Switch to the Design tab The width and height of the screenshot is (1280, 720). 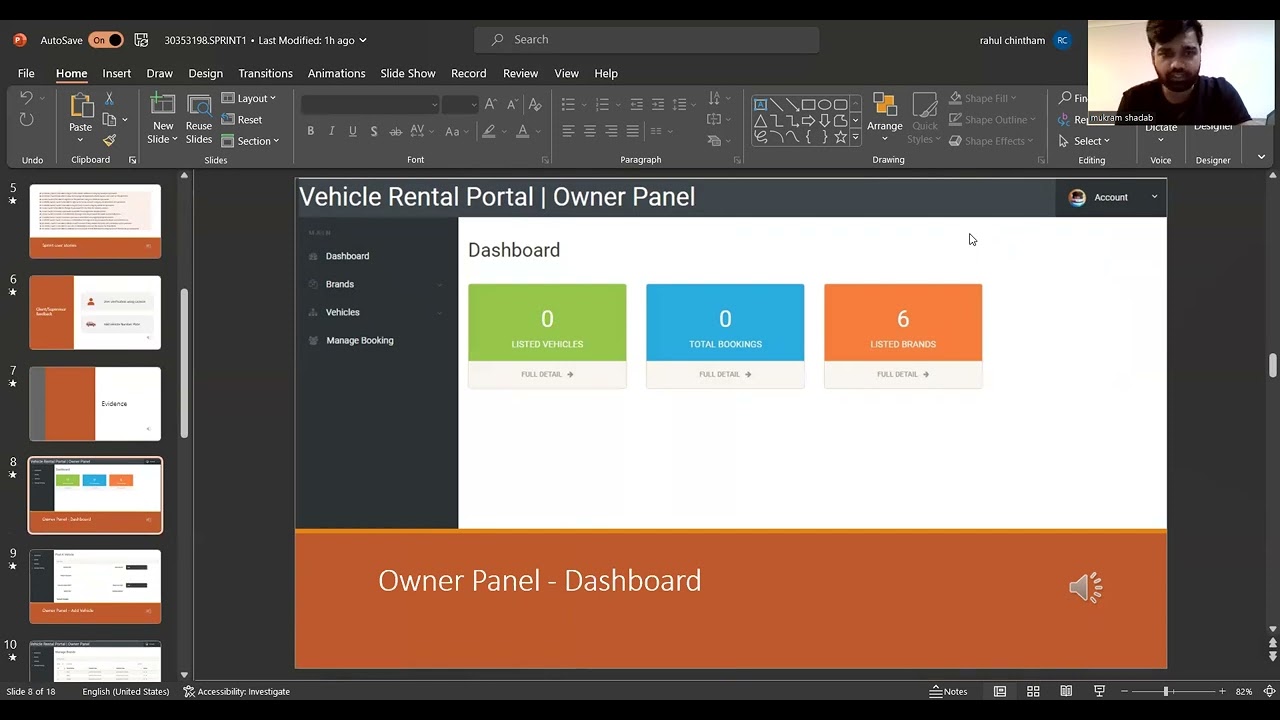205,73
